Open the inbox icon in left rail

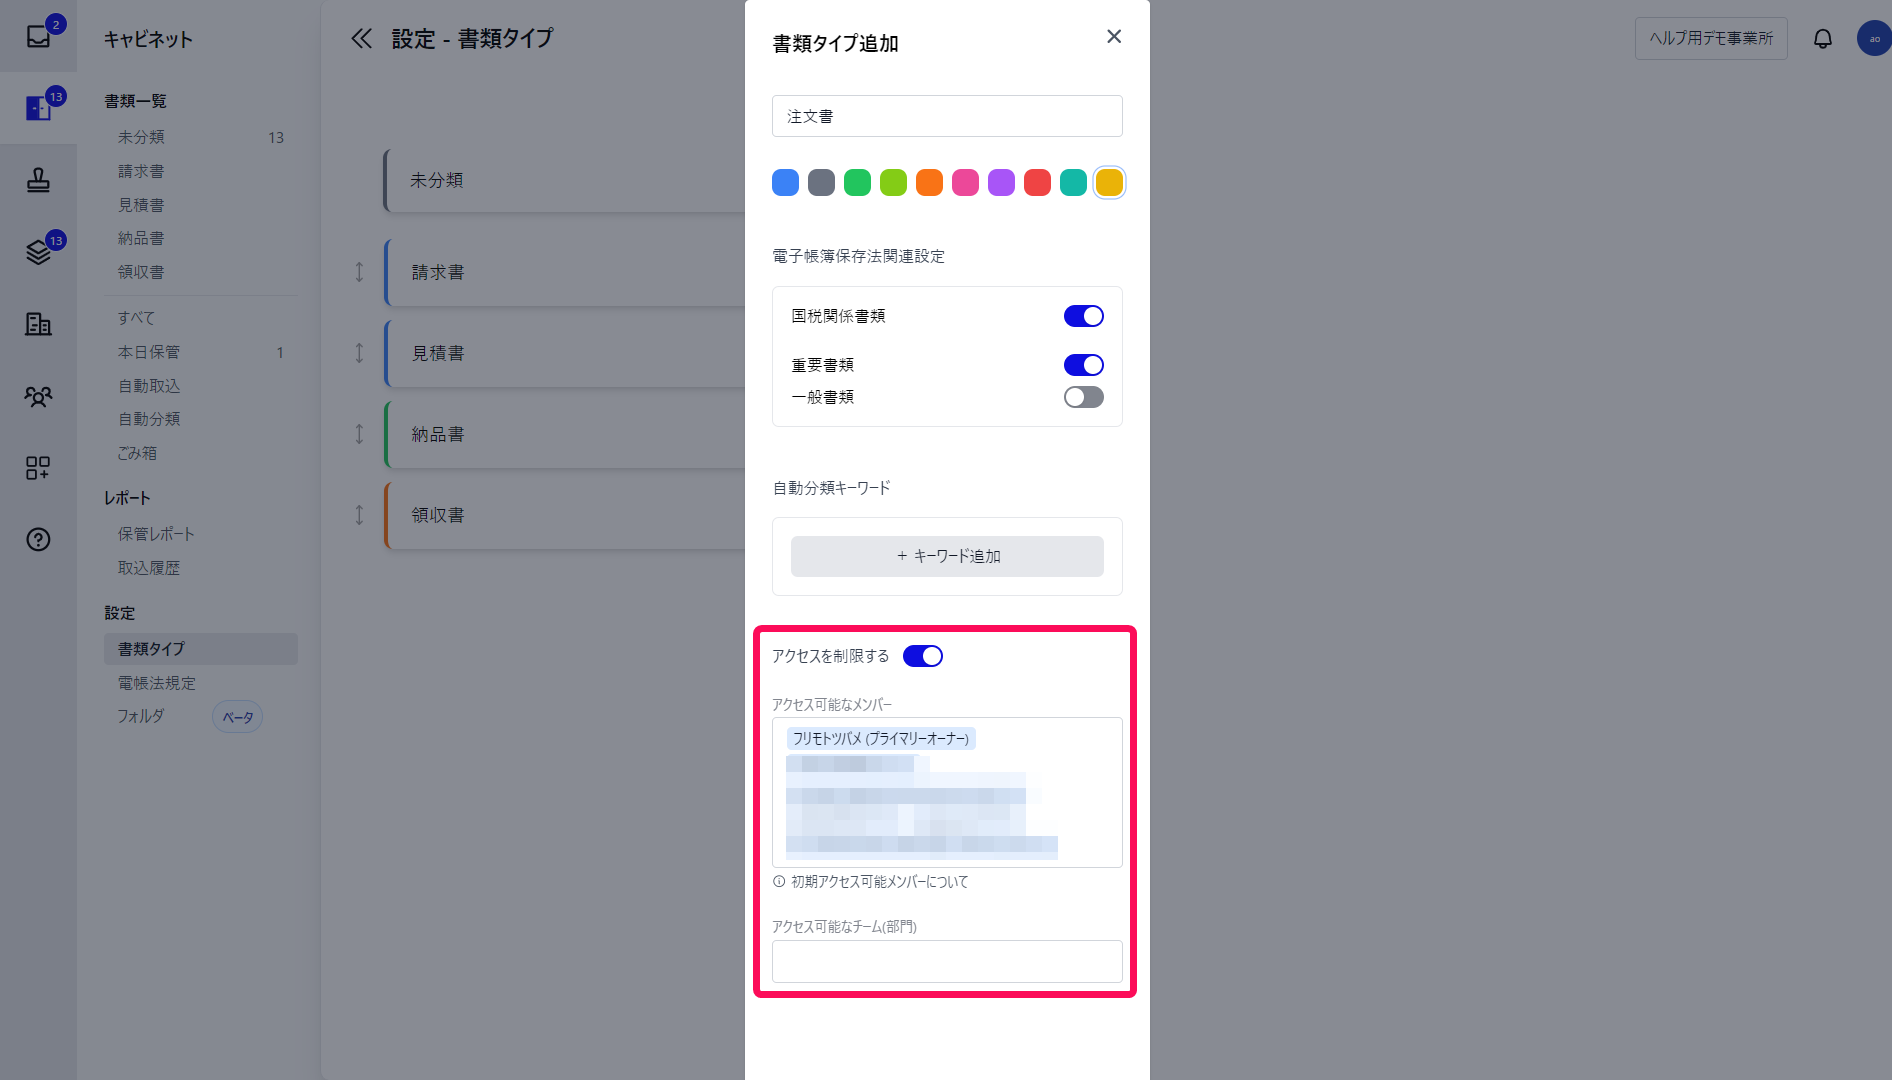point(38,36)
